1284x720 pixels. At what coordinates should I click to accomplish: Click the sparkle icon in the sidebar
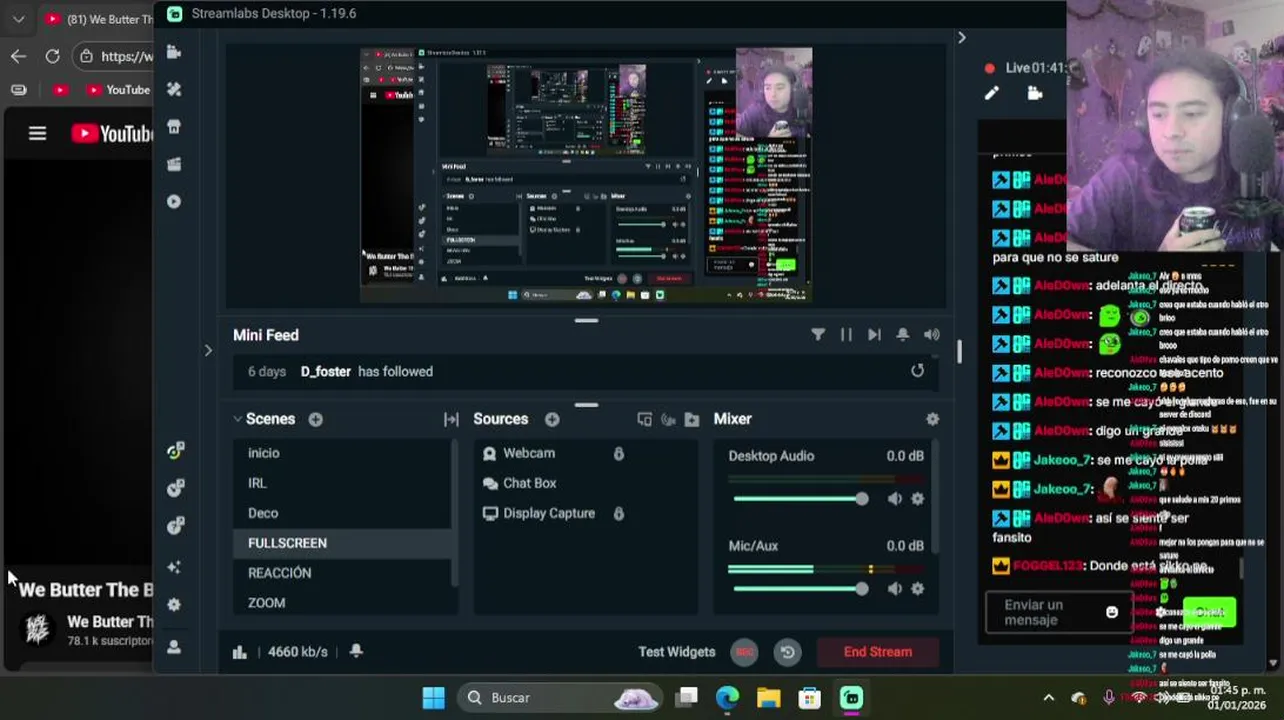click(174, 567)
